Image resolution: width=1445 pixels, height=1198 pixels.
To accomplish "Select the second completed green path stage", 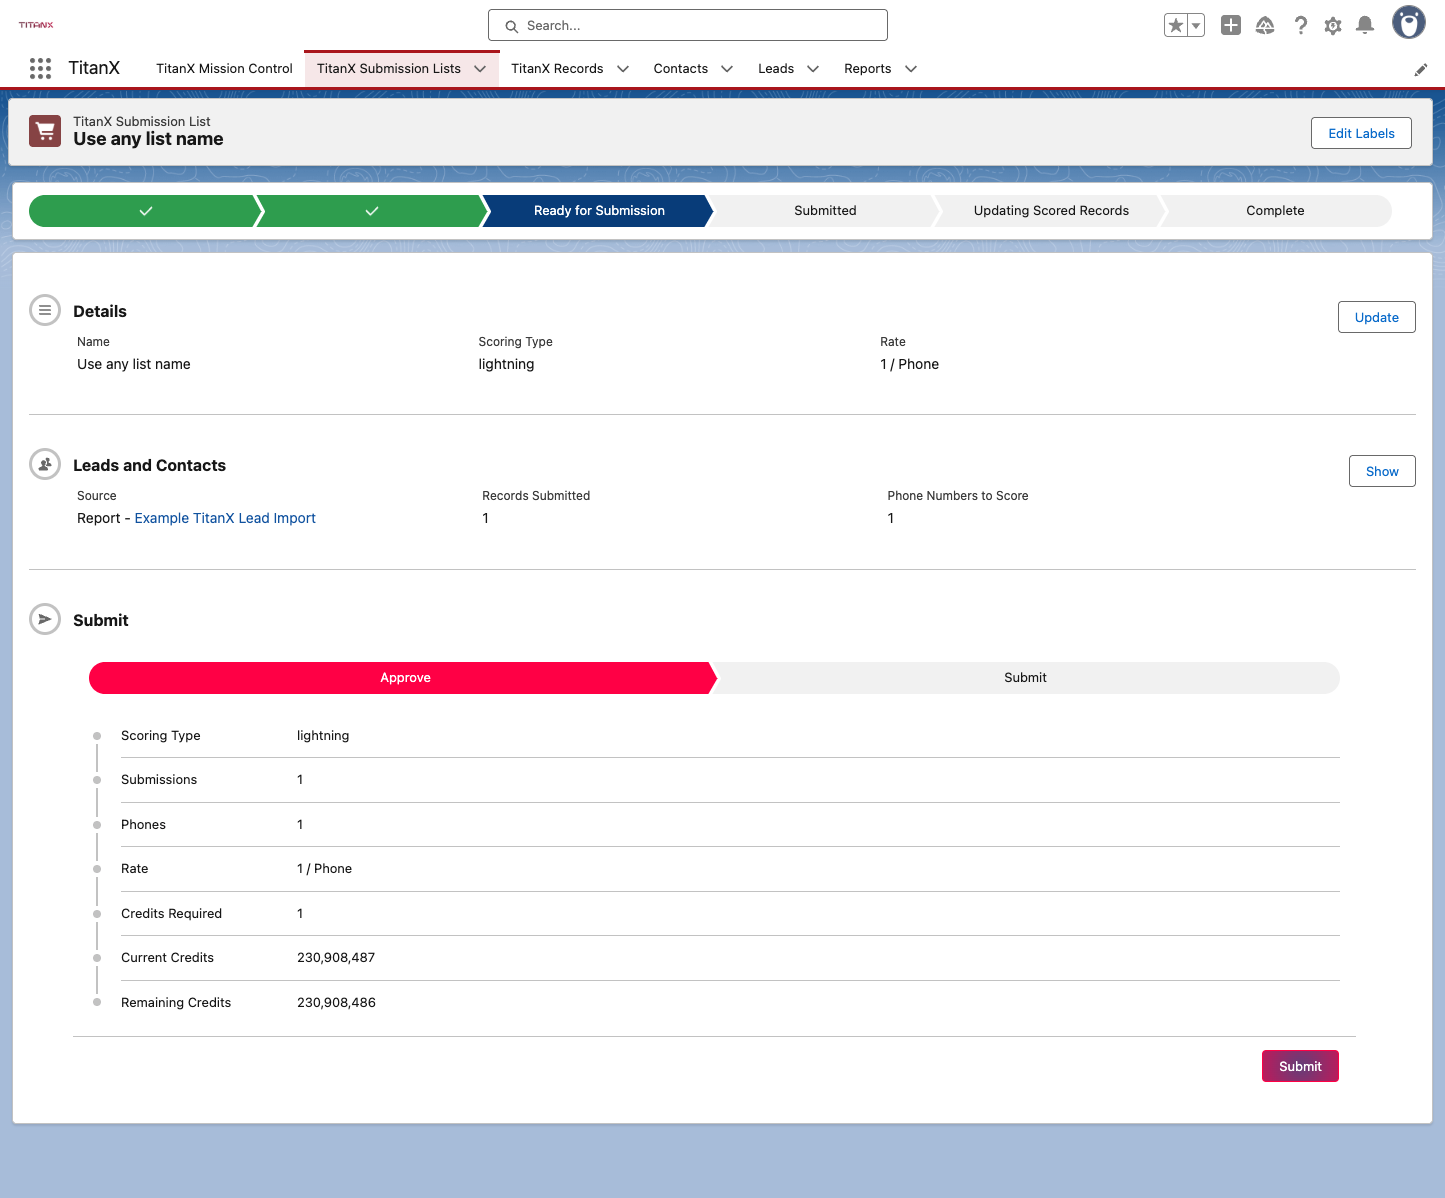I will tap(372, 211).
